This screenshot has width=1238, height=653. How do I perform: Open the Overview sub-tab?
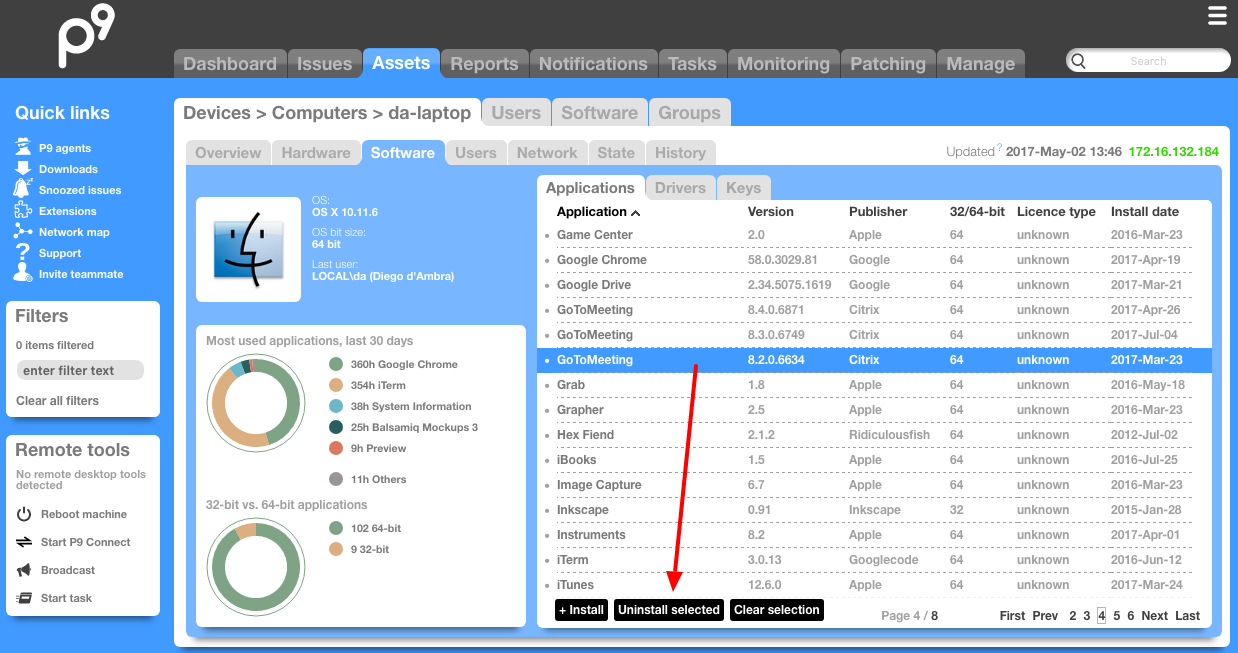pos(228,153)
